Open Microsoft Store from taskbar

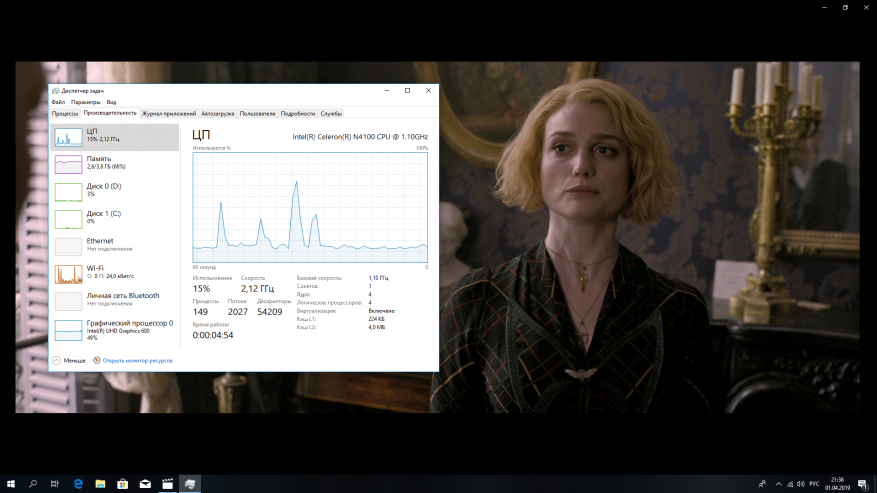(x=122, y=483)
